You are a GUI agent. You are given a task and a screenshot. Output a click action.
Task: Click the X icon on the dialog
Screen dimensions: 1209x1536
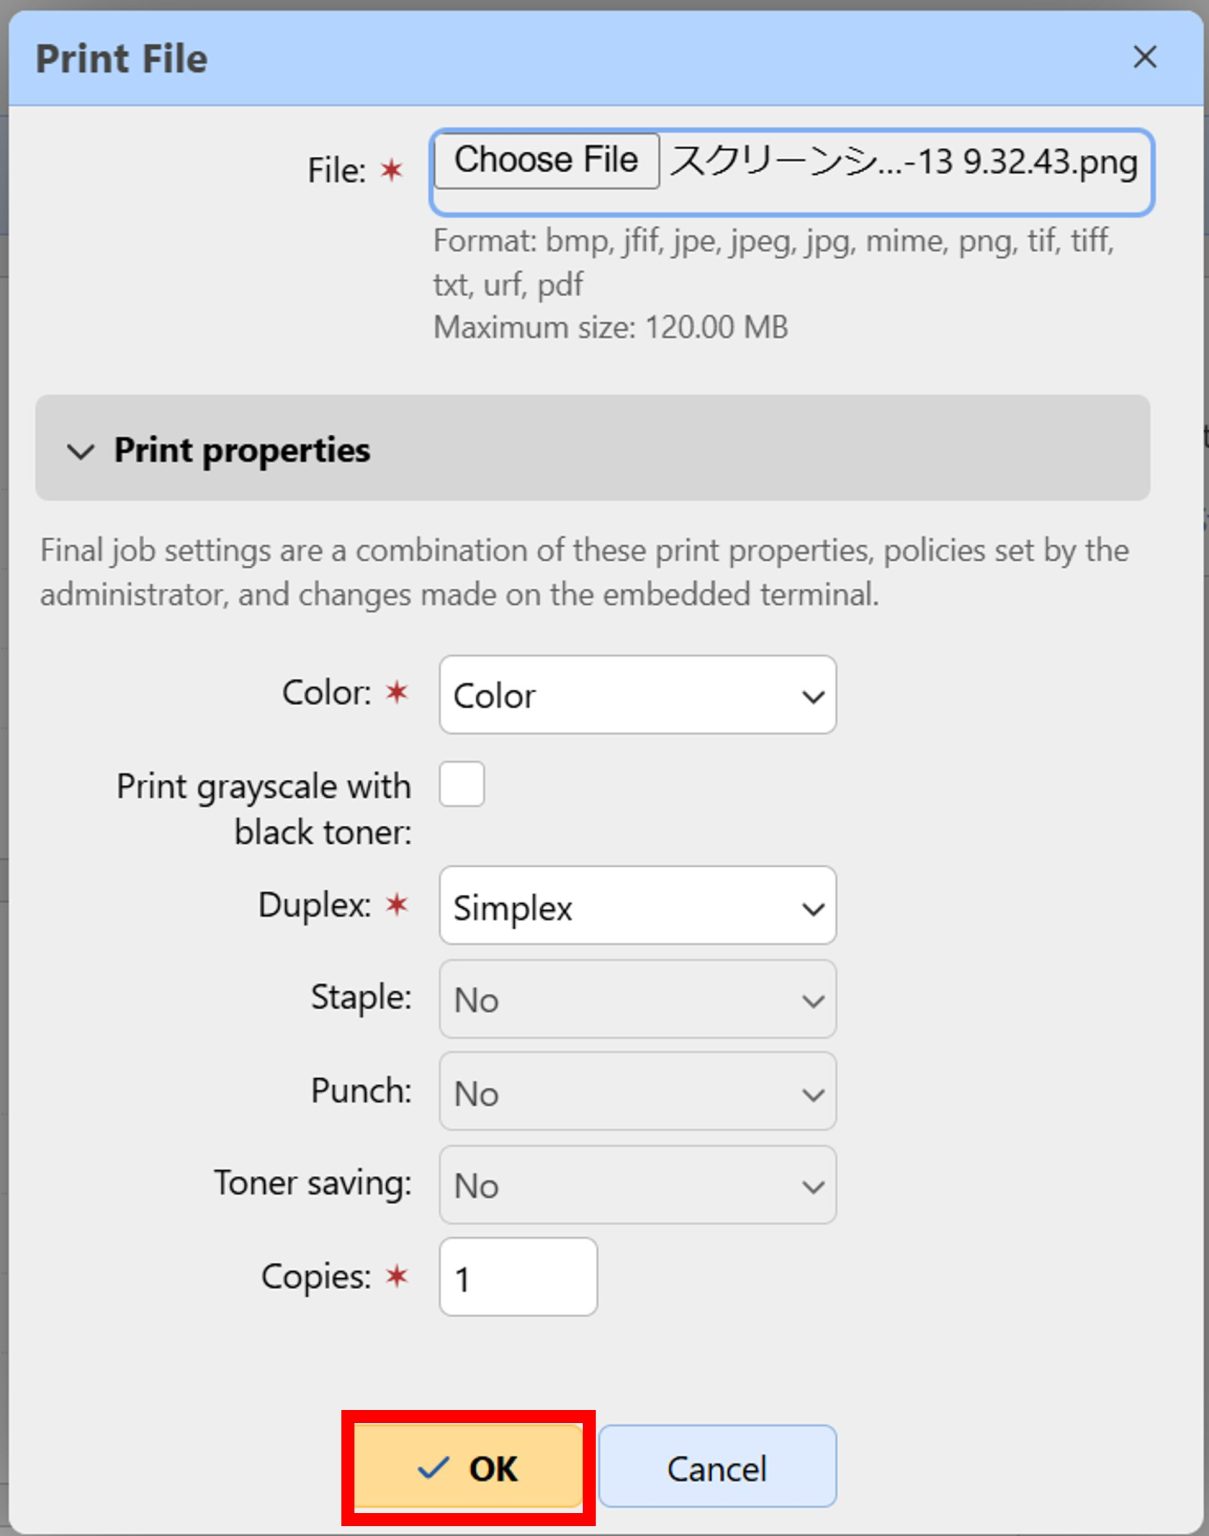pyautogui.click(x=1144, y=57)
